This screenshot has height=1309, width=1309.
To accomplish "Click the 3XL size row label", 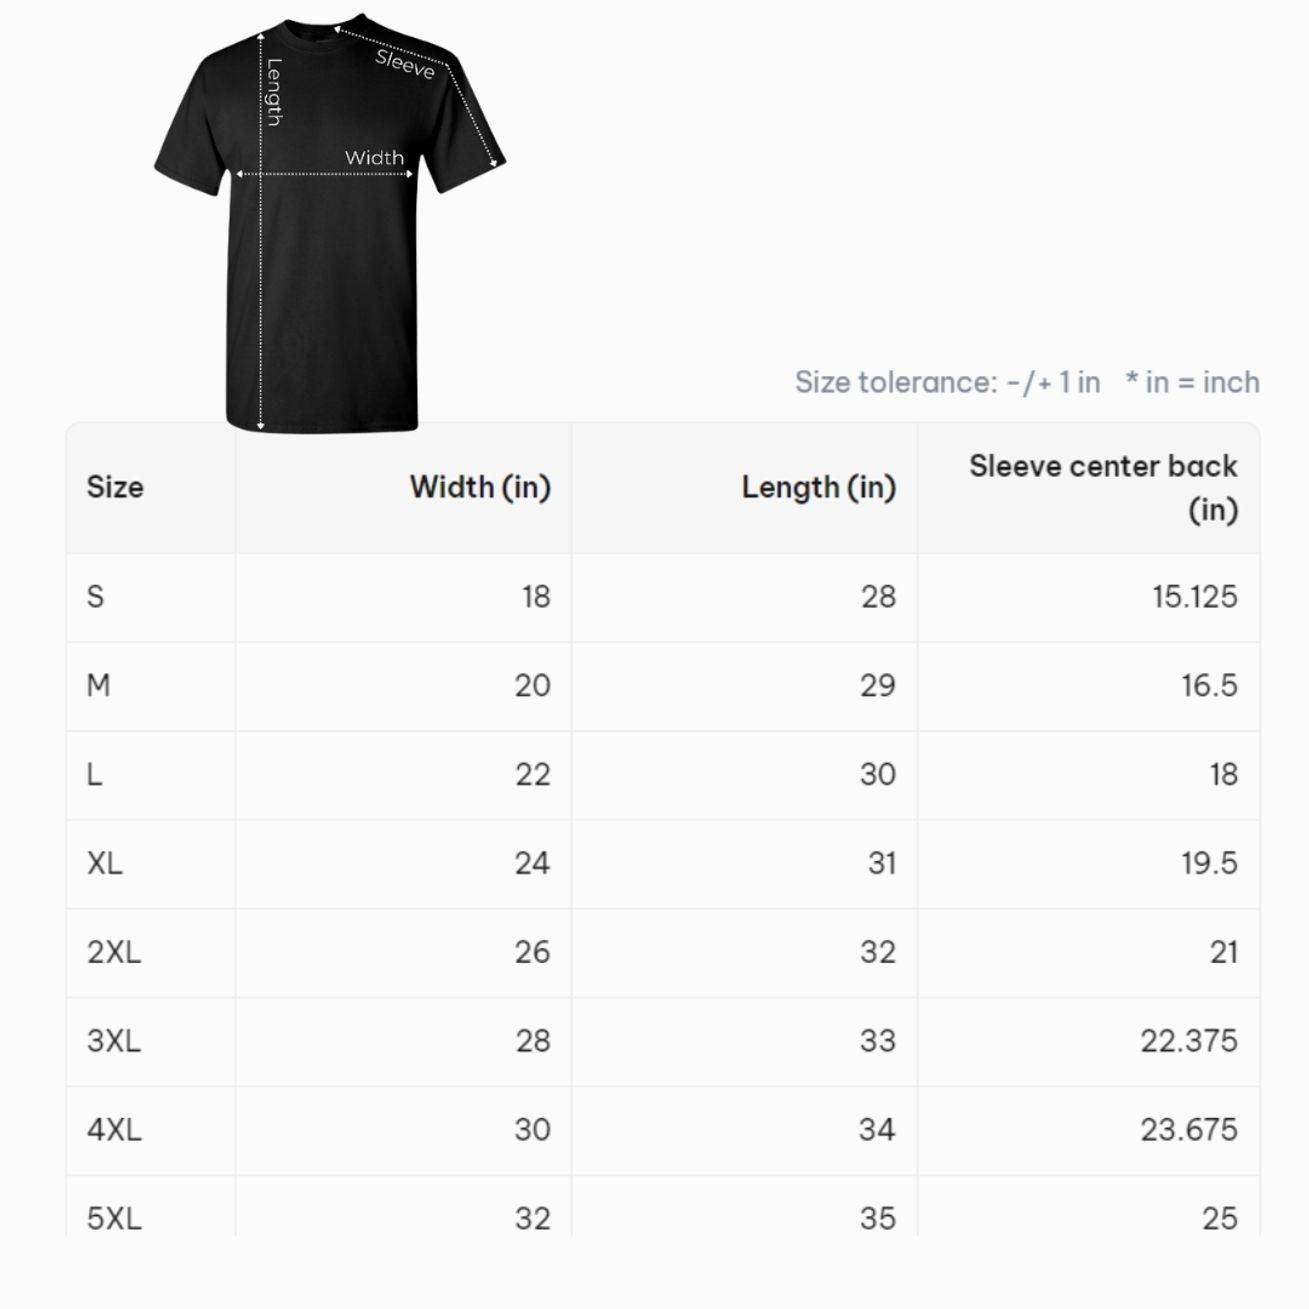I will [x=114, y=1041].
